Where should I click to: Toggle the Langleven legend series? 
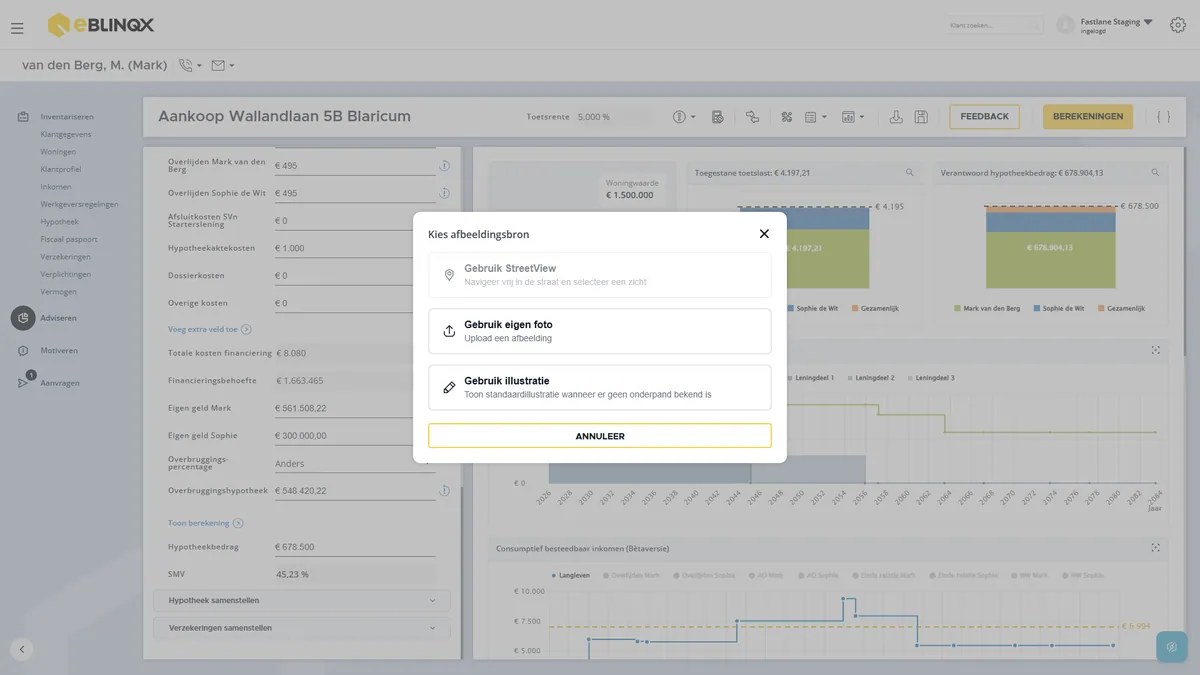point(571,575)
